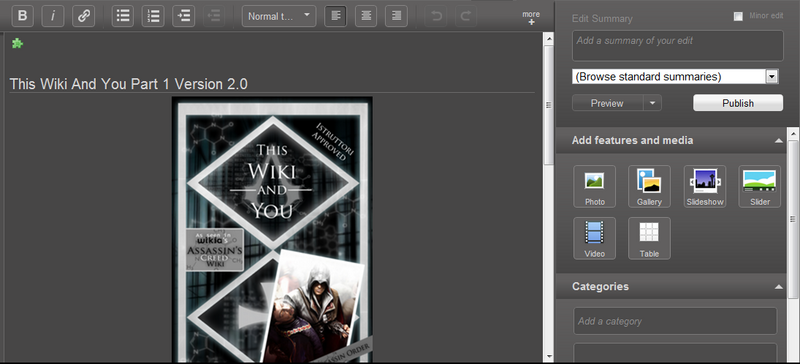This screenshot has width=800, height=364.
Task: Undo the last edit
Action: point(436,16)
